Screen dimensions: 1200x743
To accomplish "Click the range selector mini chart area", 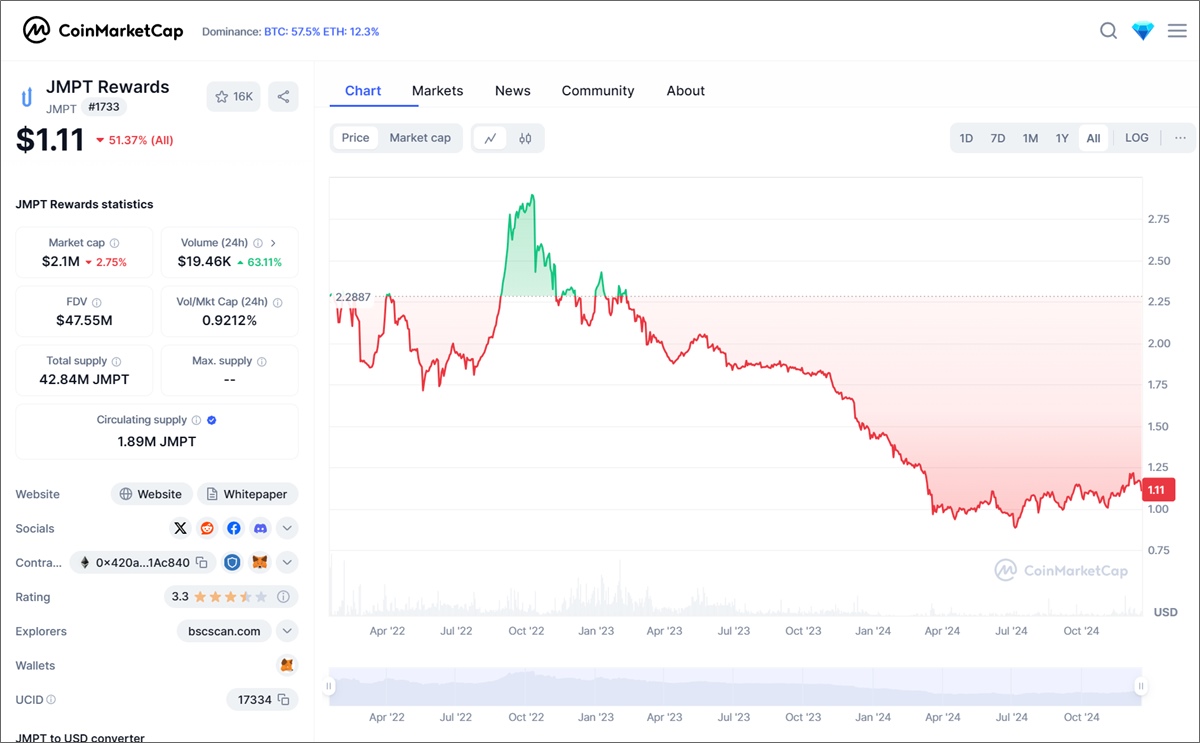I will (734, 686).
